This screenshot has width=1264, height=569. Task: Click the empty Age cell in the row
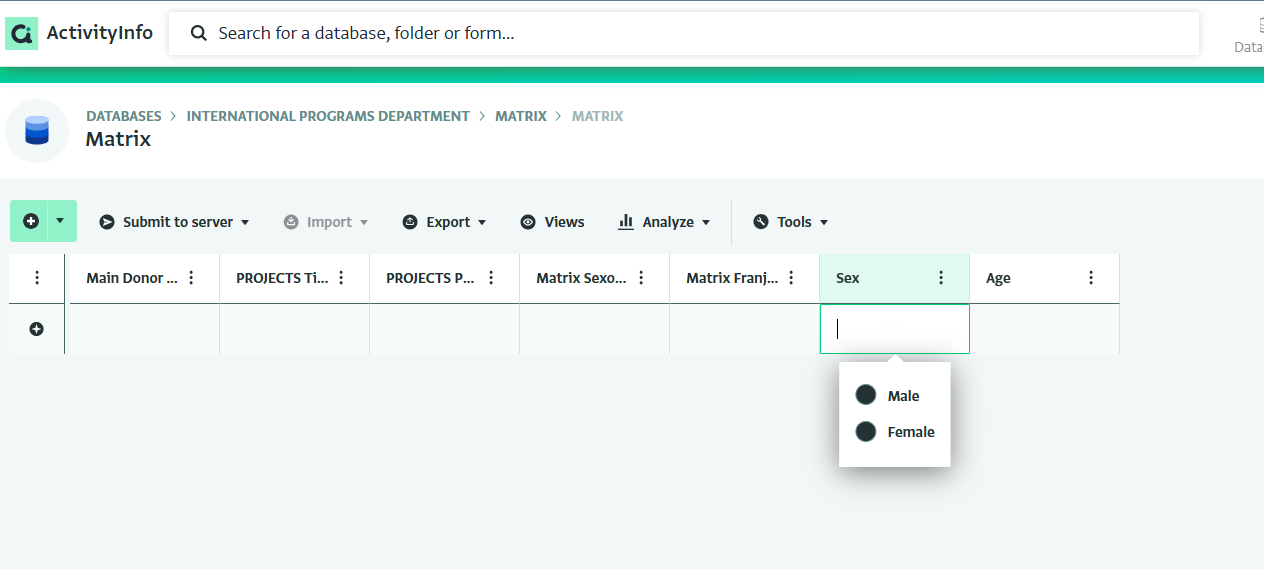click(1044, 329)
